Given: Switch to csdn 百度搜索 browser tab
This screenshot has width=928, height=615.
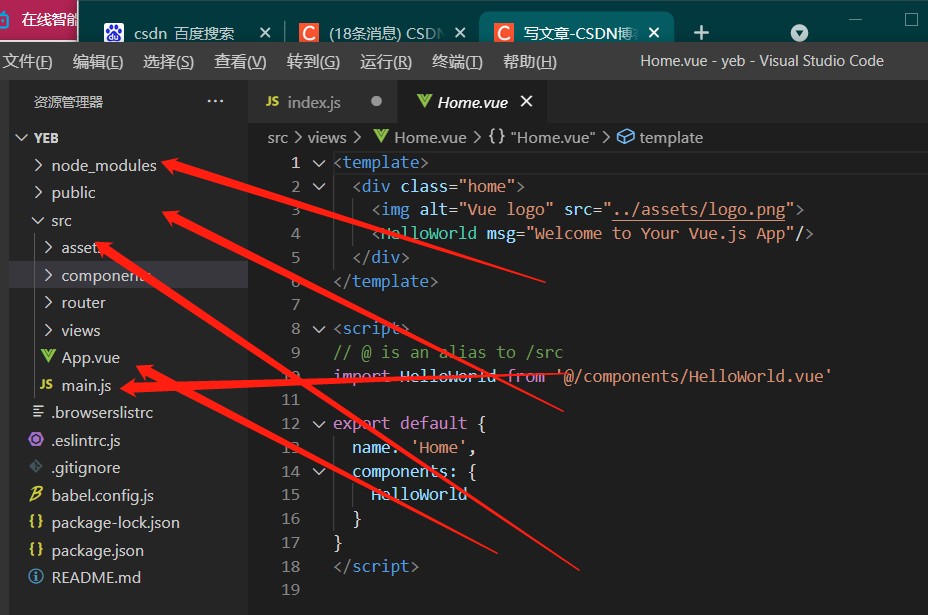Looking at the screenshot, I should pos(183,33).
